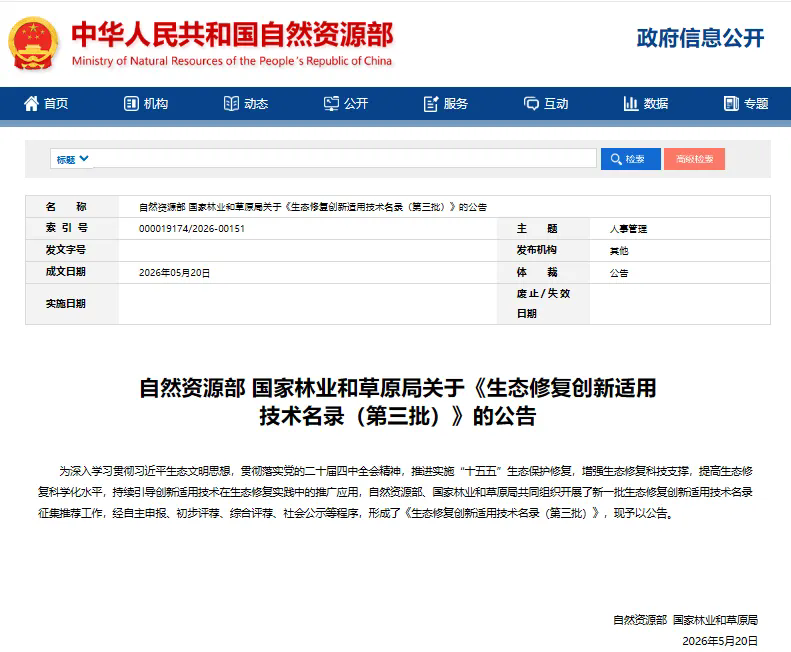Screen dimensions: 791x652
Task: Click the 数据 bar chart icon
Action: coord(631,103)
